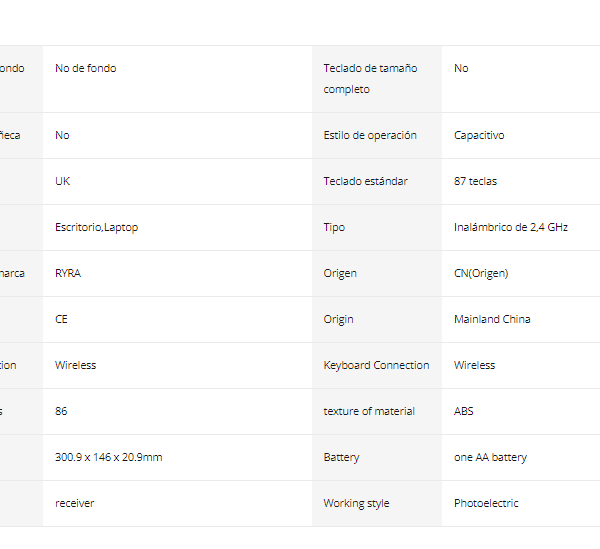600x549 pixels.
Task: Select the 'texture of material' label
Action: tap(369, 411)
